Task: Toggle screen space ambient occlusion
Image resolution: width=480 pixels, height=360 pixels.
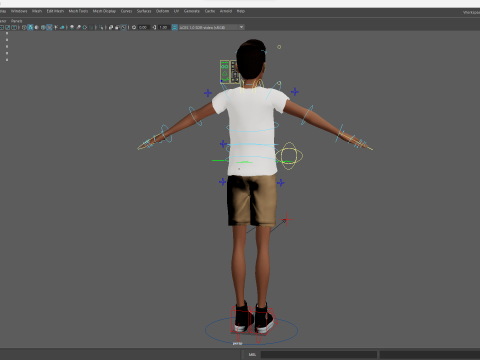Action: click(x=72, y=27)
